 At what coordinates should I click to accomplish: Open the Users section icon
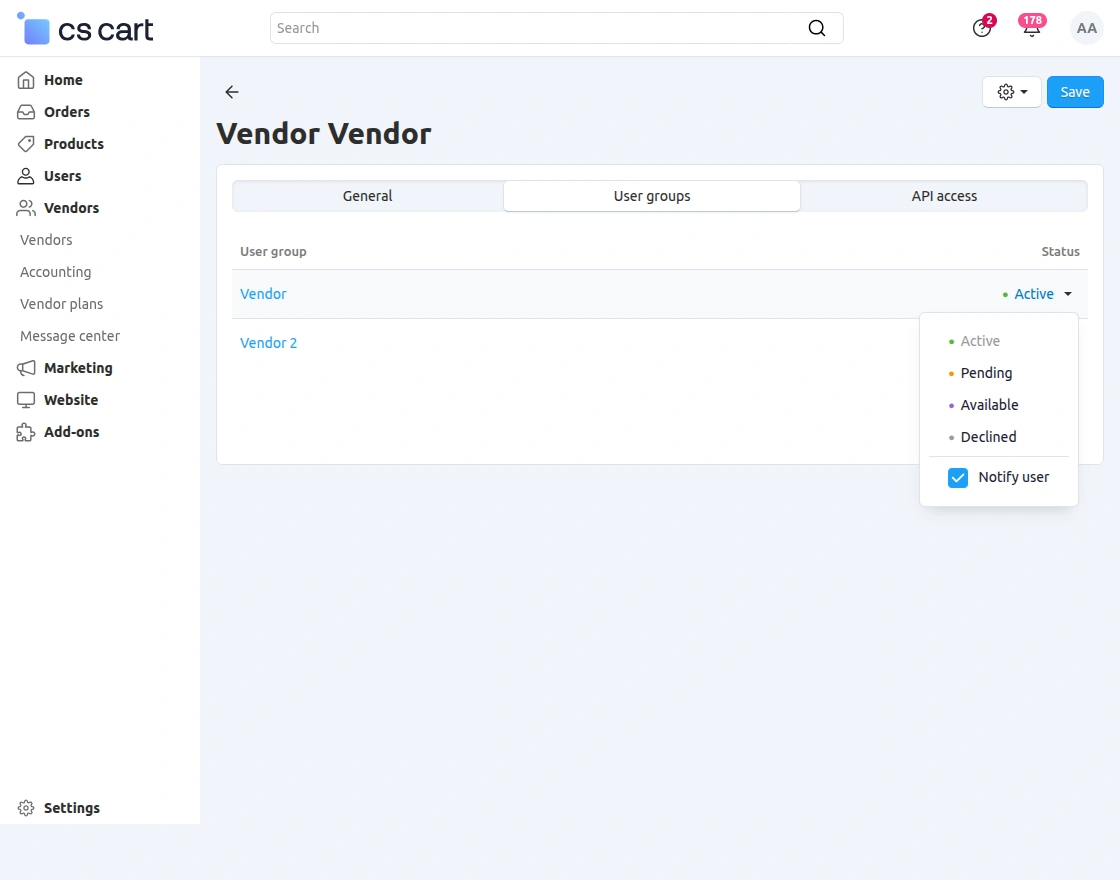coord(26,176)
